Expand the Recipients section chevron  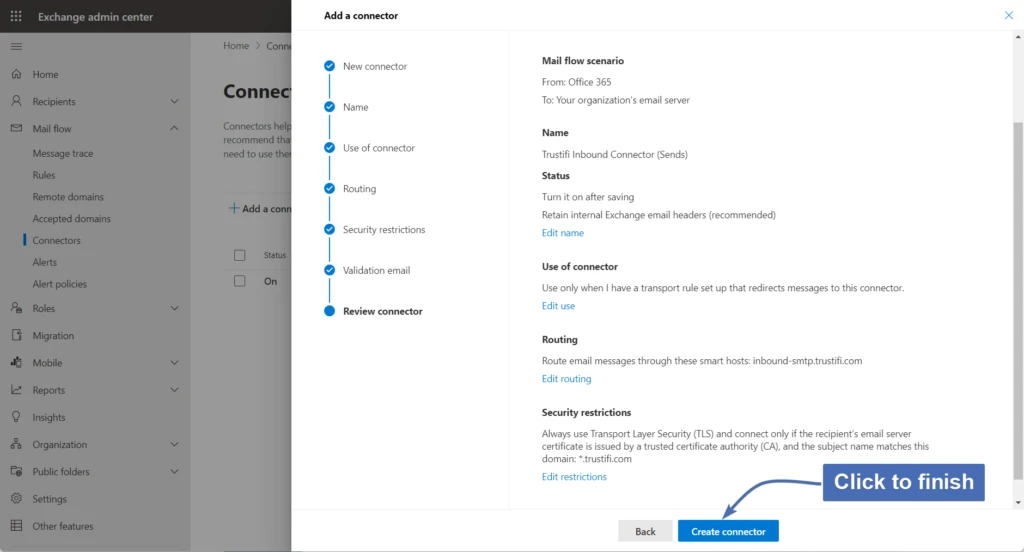174,102
